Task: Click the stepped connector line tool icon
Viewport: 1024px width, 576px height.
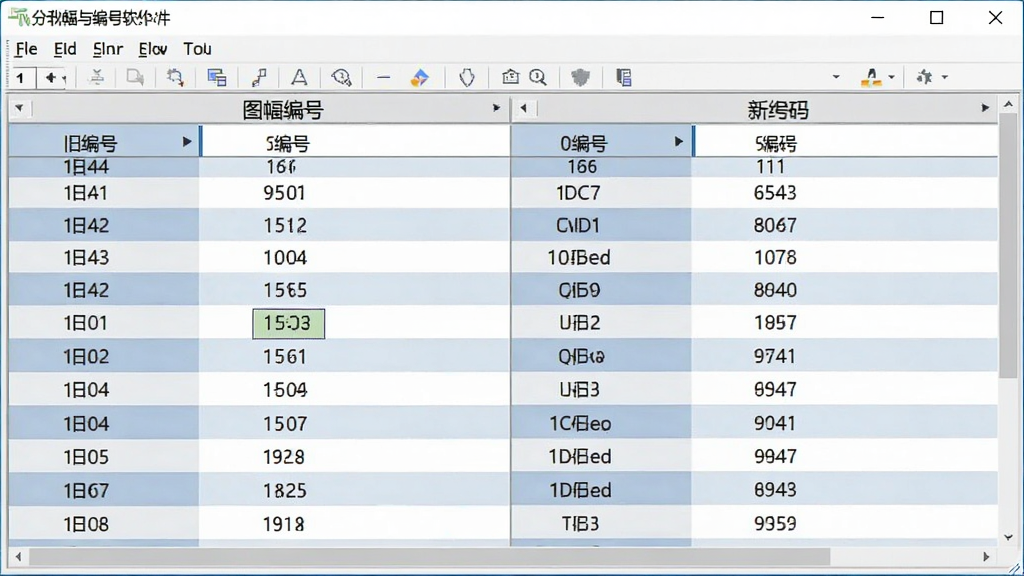Action: (259, 77)
